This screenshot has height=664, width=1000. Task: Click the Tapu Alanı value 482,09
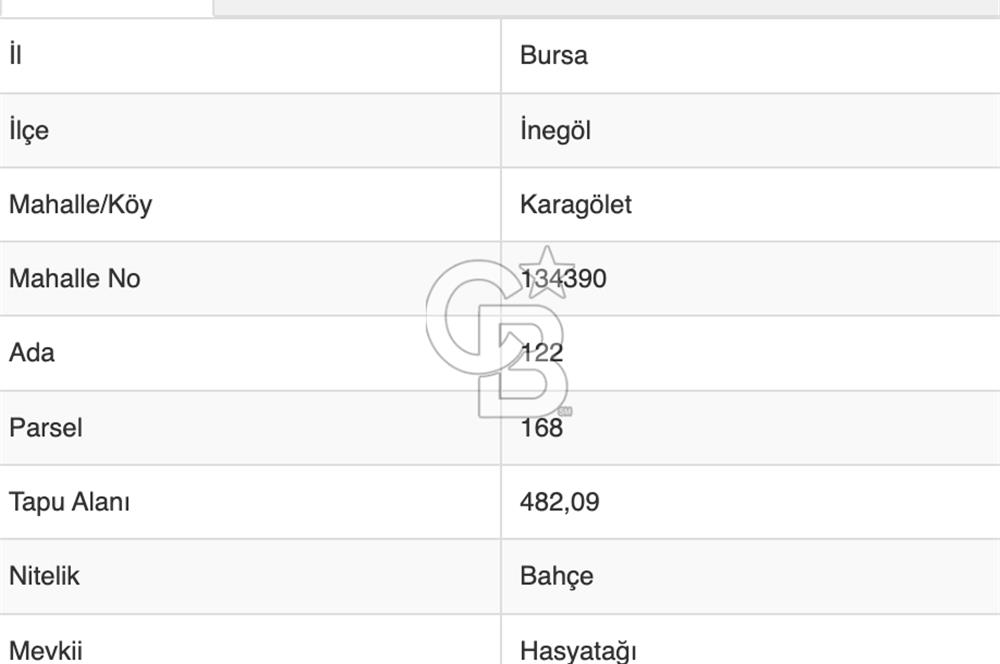click(560, 502)
